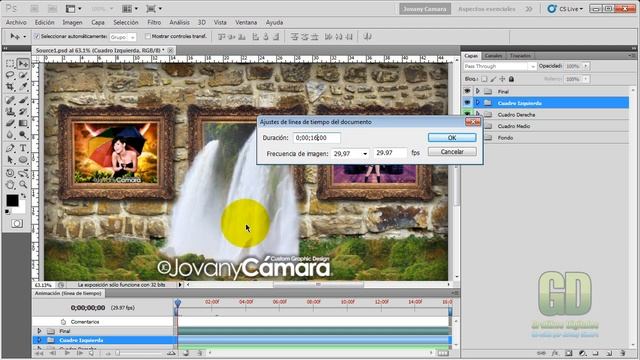Viewport: 640px width, 360px height.
Task: Select the Dodge tool
Action: (x=23, y=135)
